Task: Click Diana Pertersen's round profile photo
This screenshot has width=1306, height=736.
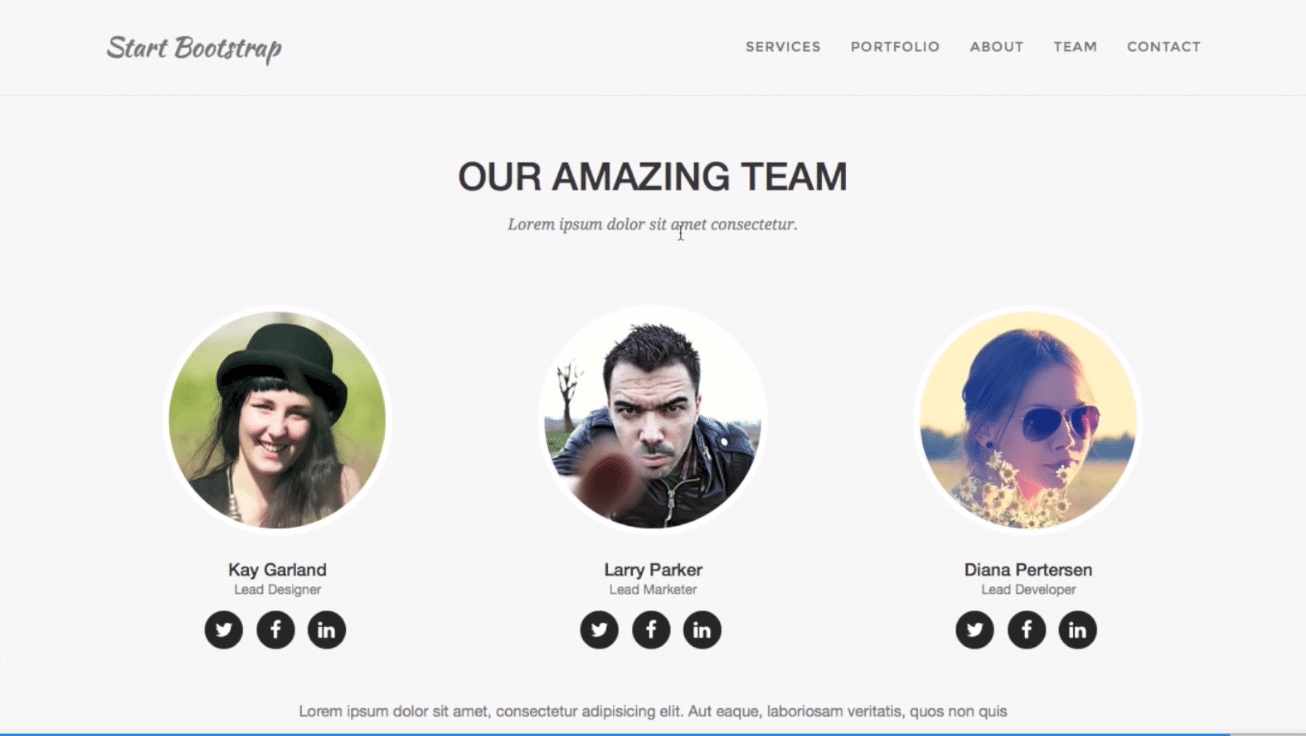Action: tap(1028, 419)
